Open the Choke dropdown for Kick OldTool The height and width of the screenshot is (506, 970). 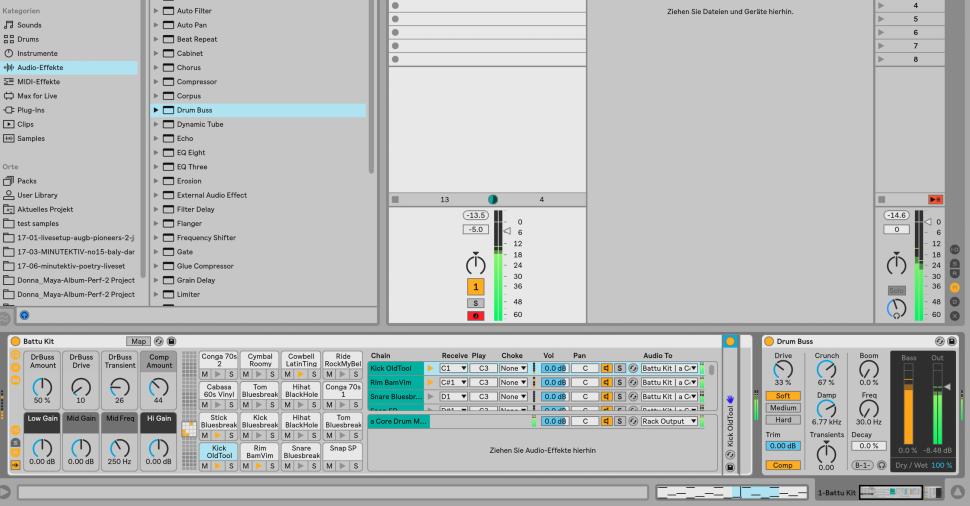click(x=514, y=368)
